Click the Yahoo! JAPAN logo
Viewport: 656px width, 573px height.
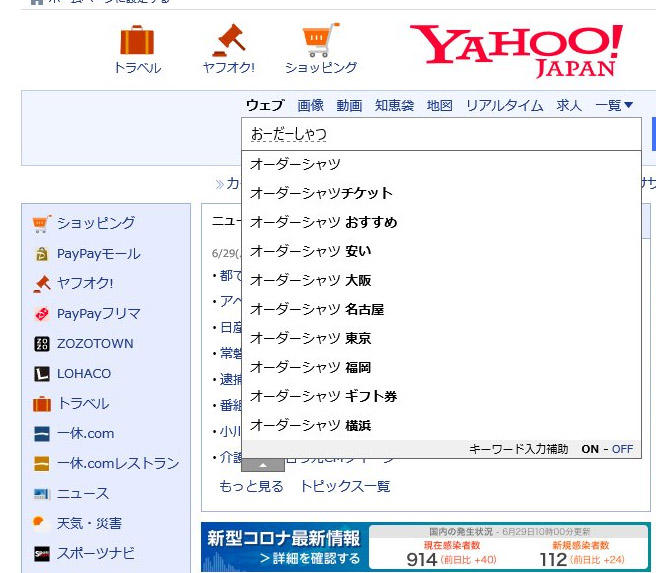(517, 51)
